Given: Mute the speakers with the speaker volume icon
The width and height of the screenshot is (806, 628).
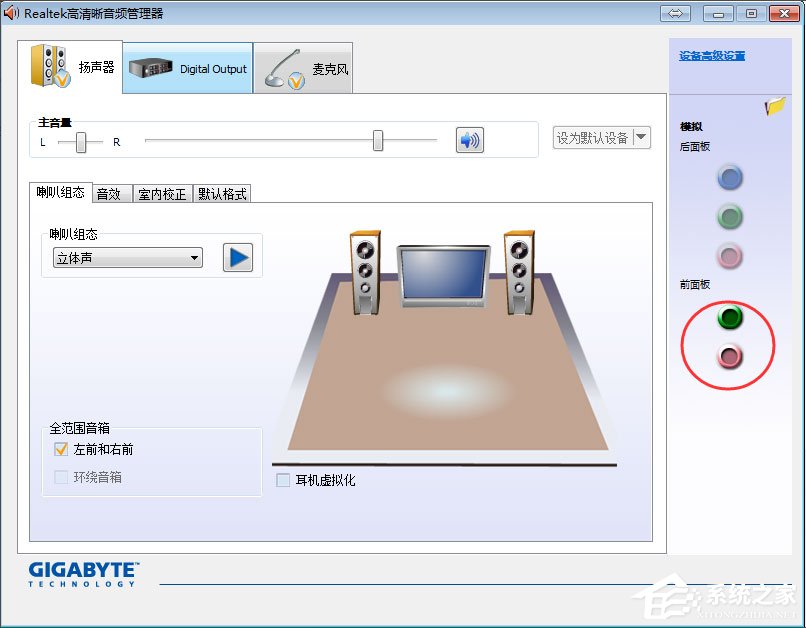Looking at the screenshot, I should point(468,140).
